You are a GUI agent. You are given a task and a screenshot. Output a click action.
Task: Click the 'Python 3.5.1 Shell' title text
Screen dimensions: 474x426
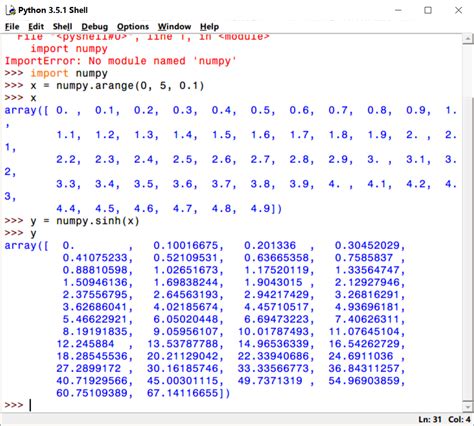coord(53,10)
